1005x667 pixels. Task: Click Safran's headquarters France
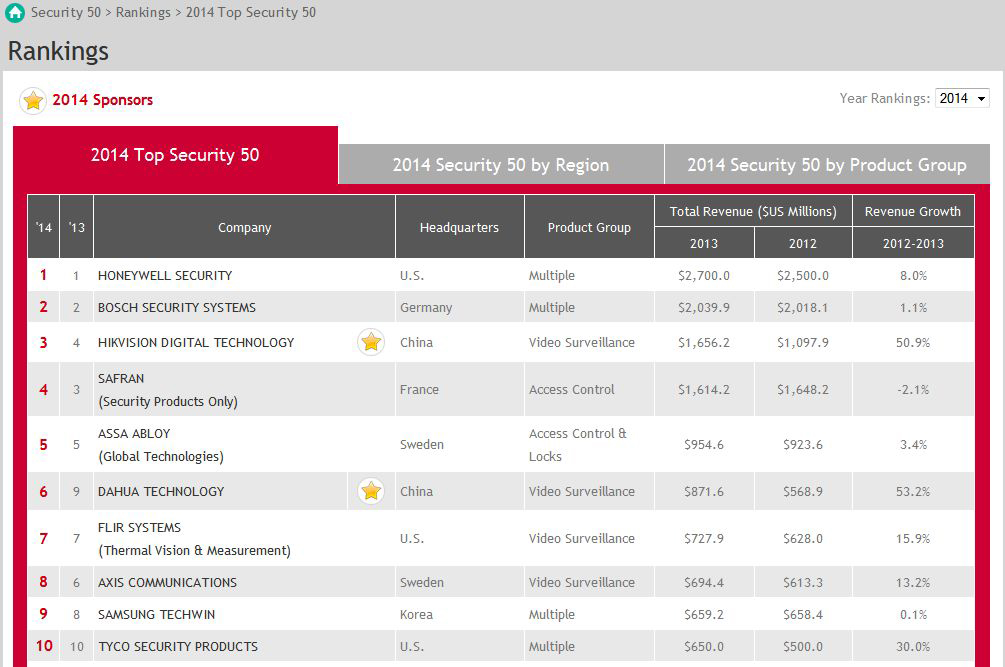[419, 390]
